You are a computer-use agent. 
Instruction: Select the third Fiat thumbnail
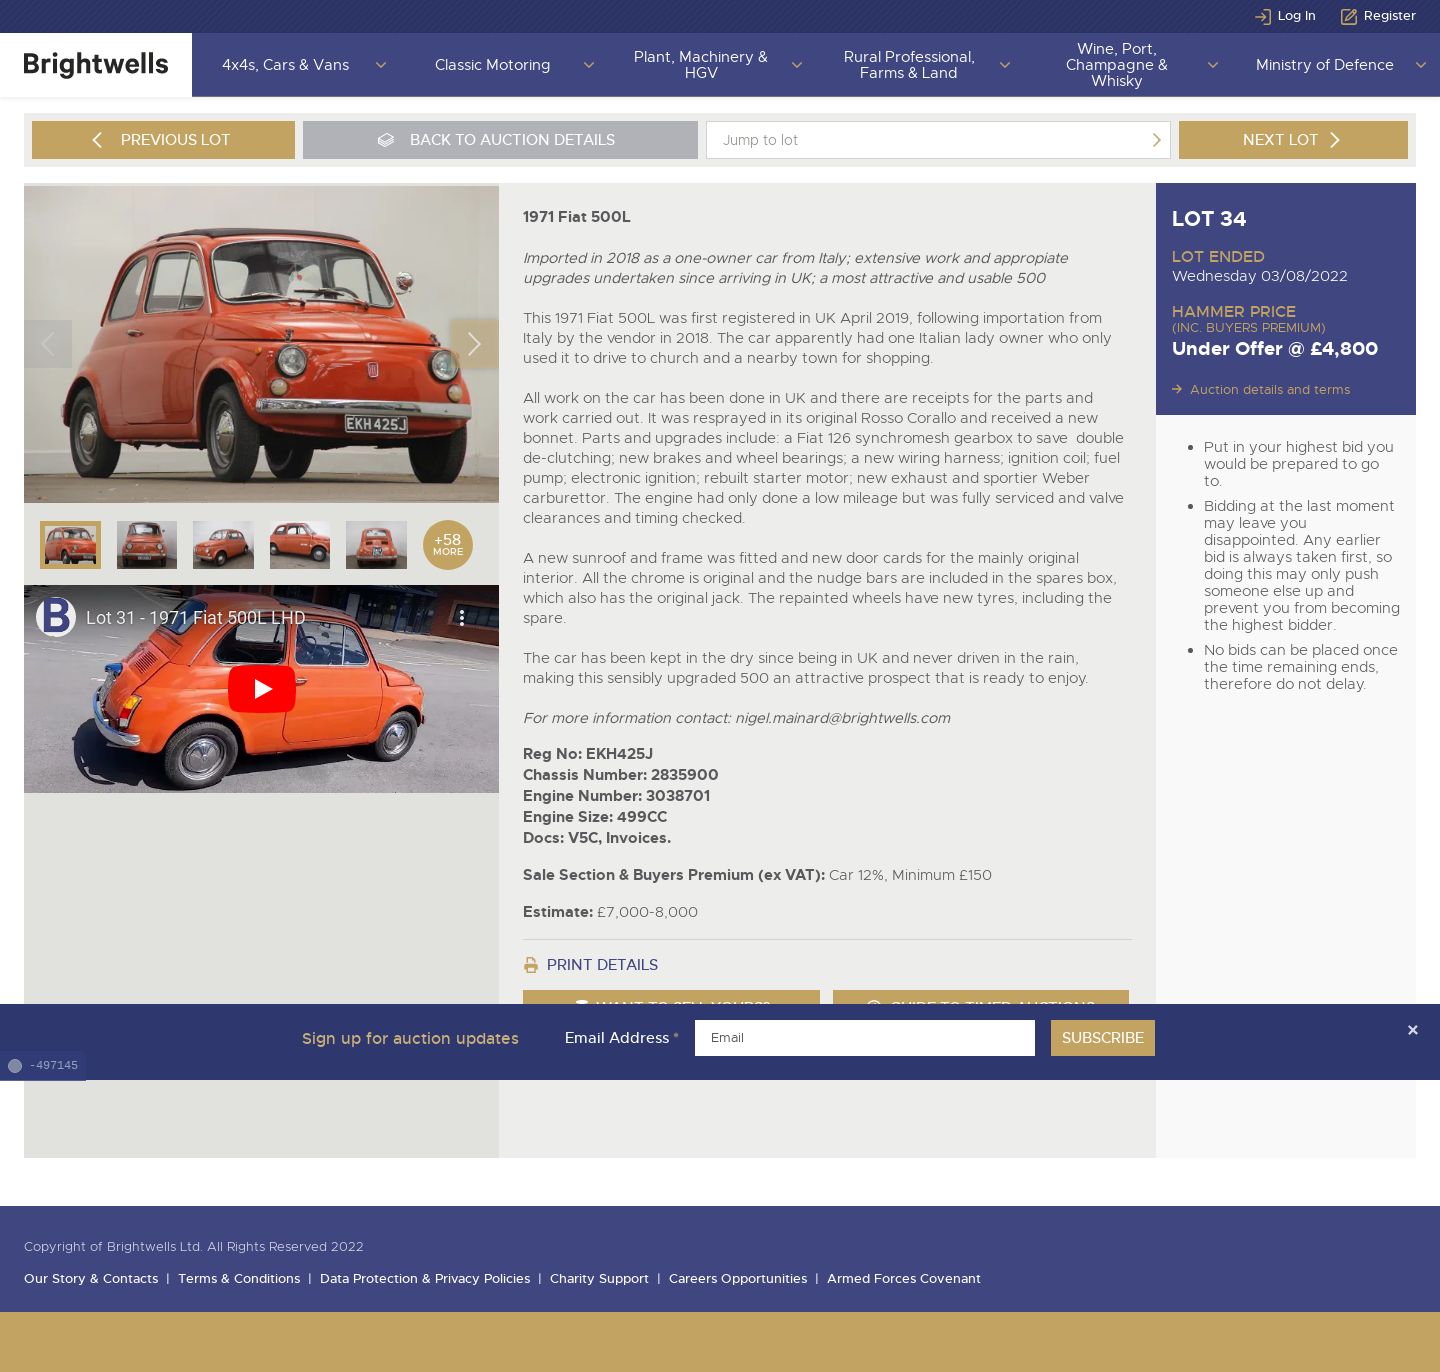[x=223, y=545]
